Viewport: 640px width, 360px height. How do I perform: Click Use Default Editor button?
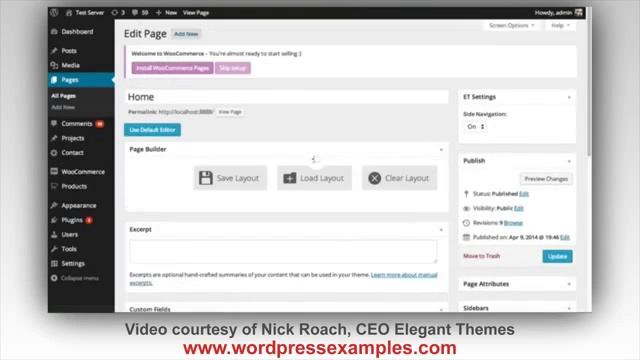tap(152, 130)
